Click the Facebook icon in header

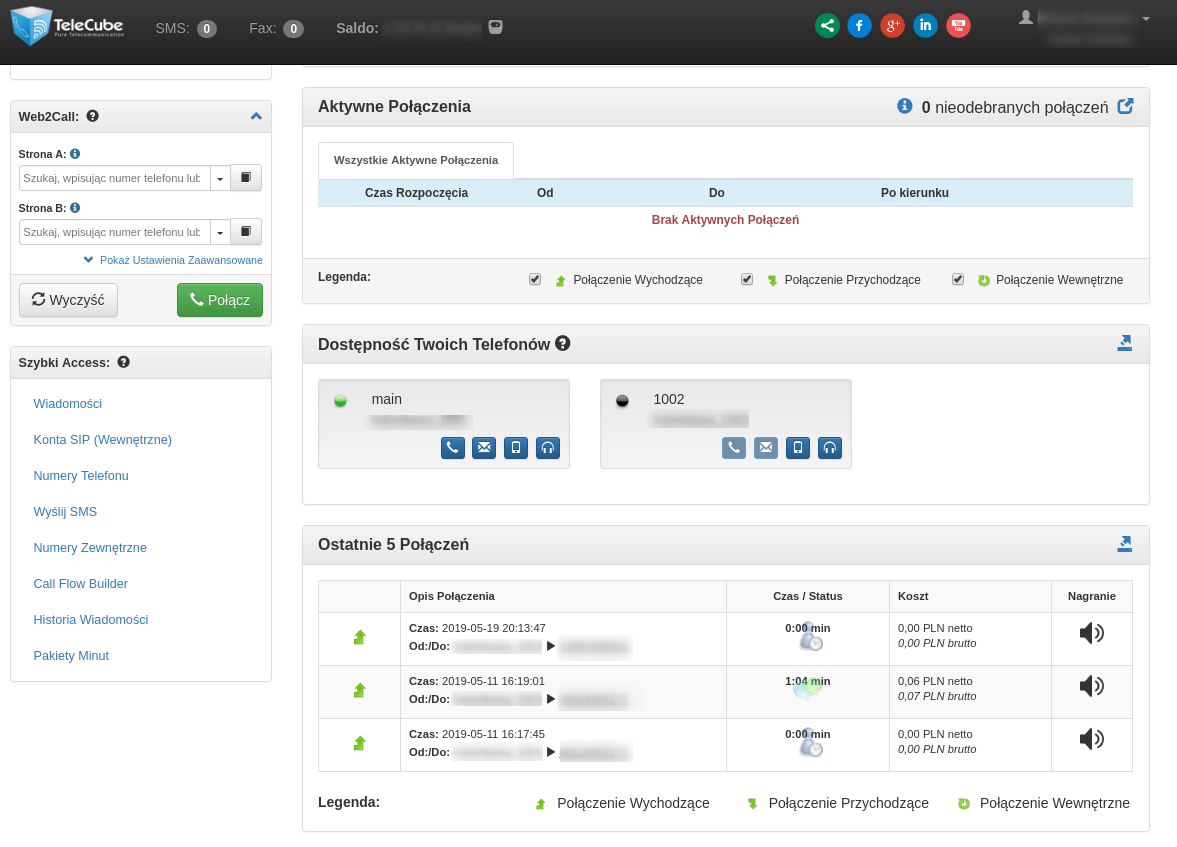859,26
